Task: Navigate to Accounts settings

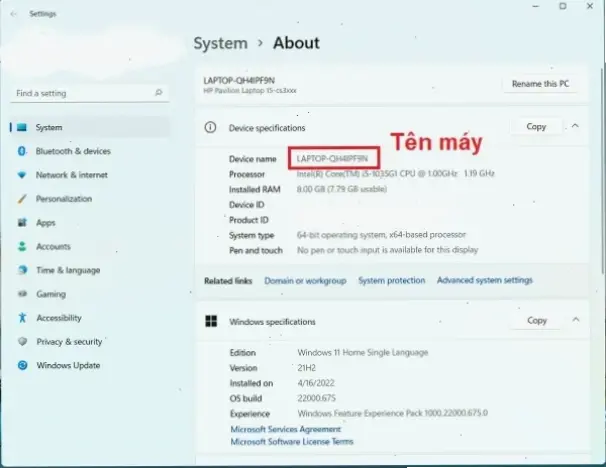Action: (x=89, y=247)
